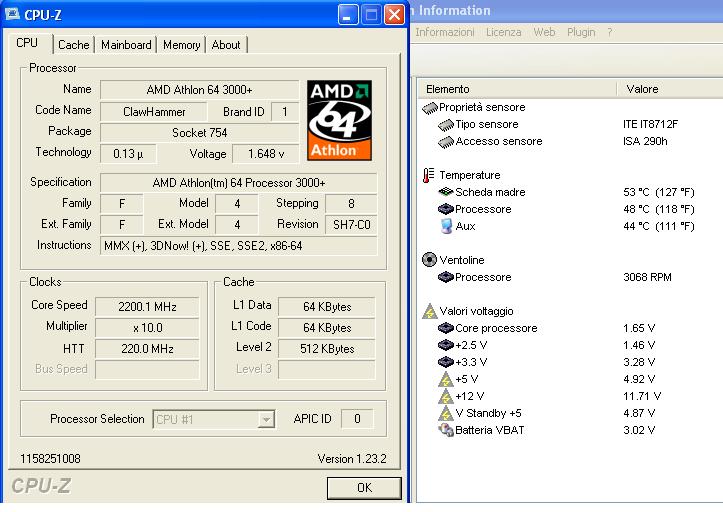
Task: Click the Code Name field ClawHammer
Action: pyautogui.click(x=154, y=112)
